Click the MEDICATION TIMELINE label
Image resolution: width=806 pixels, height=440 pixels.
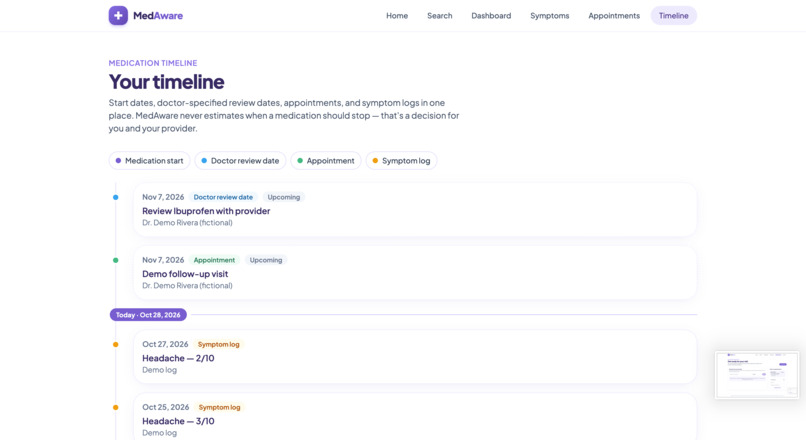click(x=153, y=63)
